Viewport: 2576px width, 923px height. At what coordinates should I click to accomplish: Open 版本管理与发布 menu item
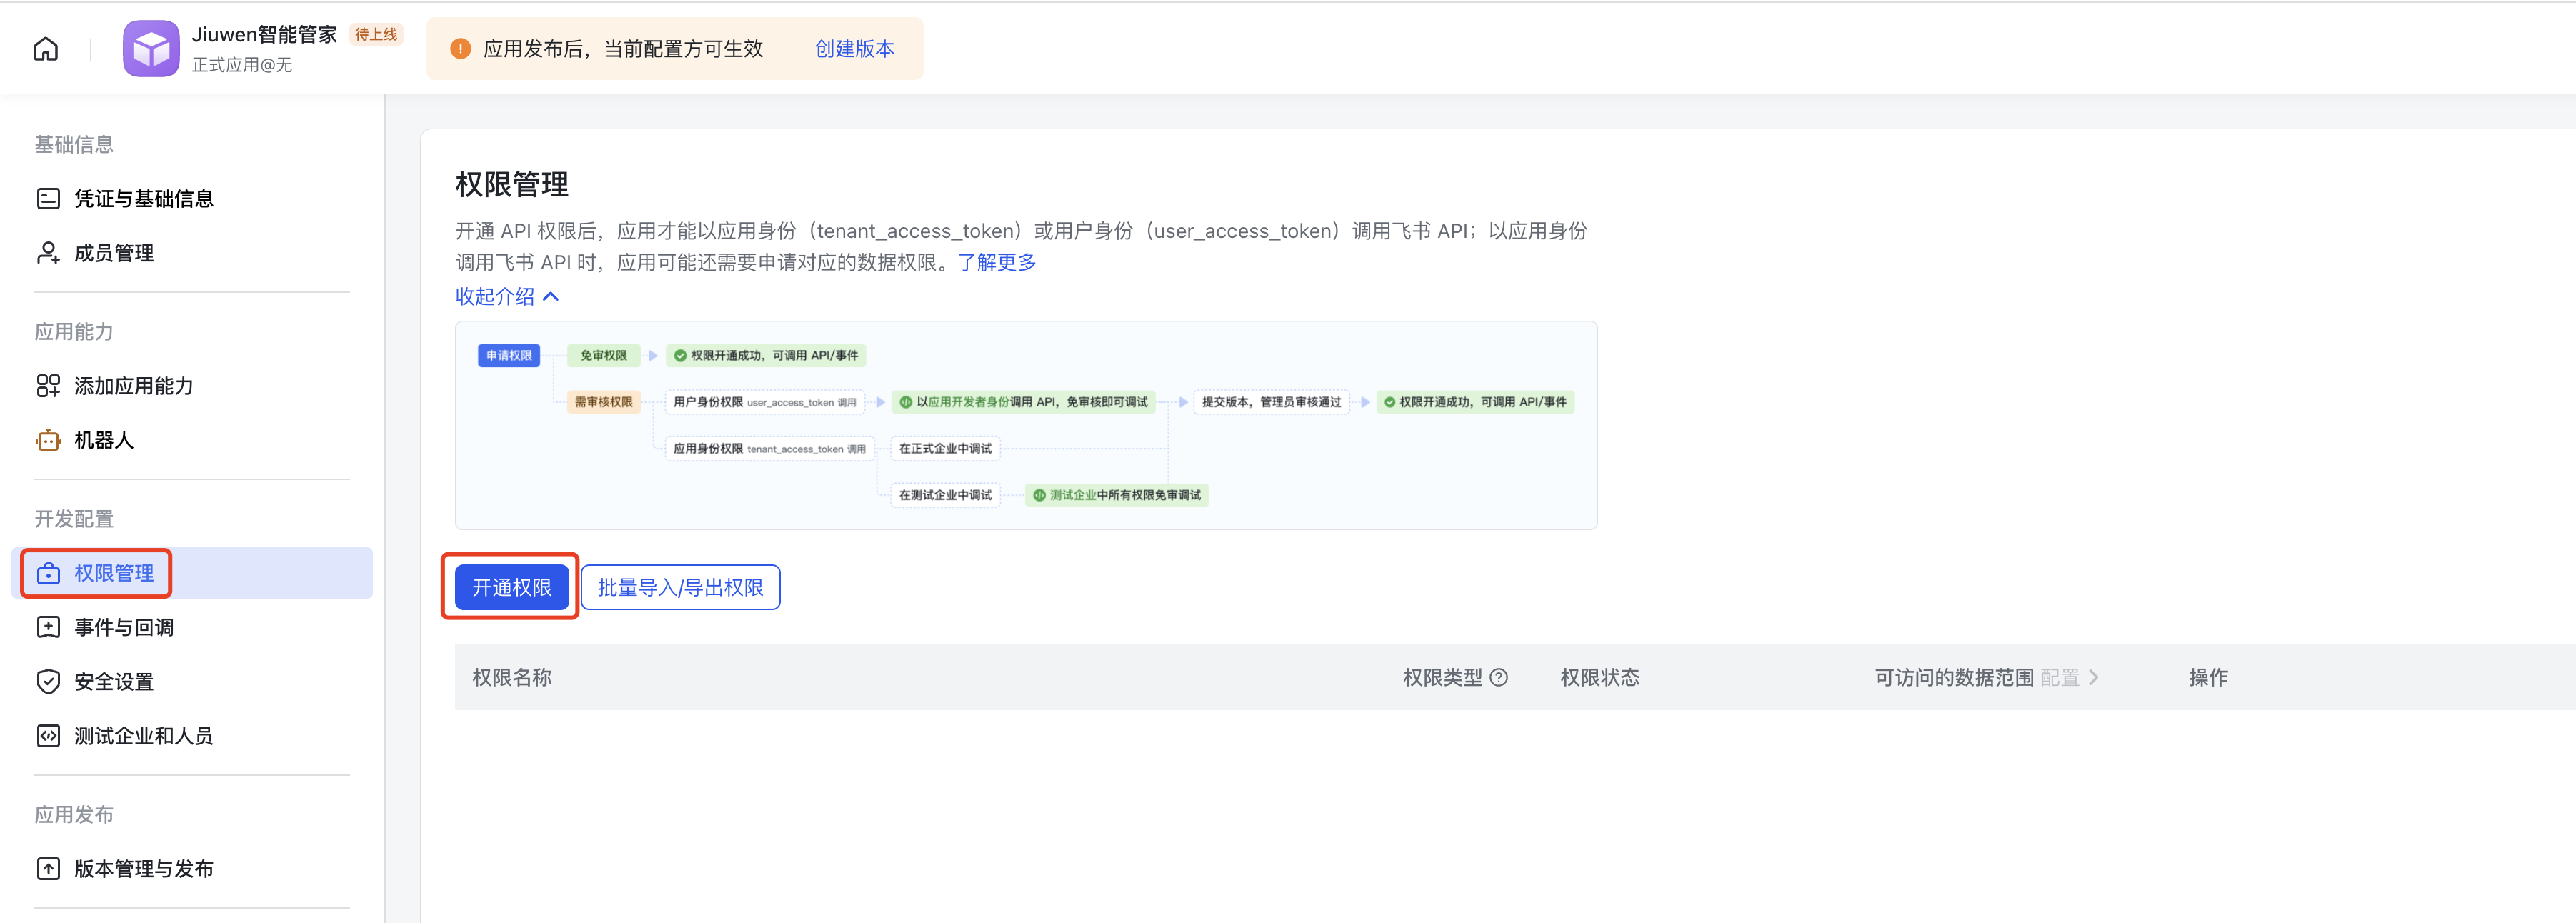[143, 869]
